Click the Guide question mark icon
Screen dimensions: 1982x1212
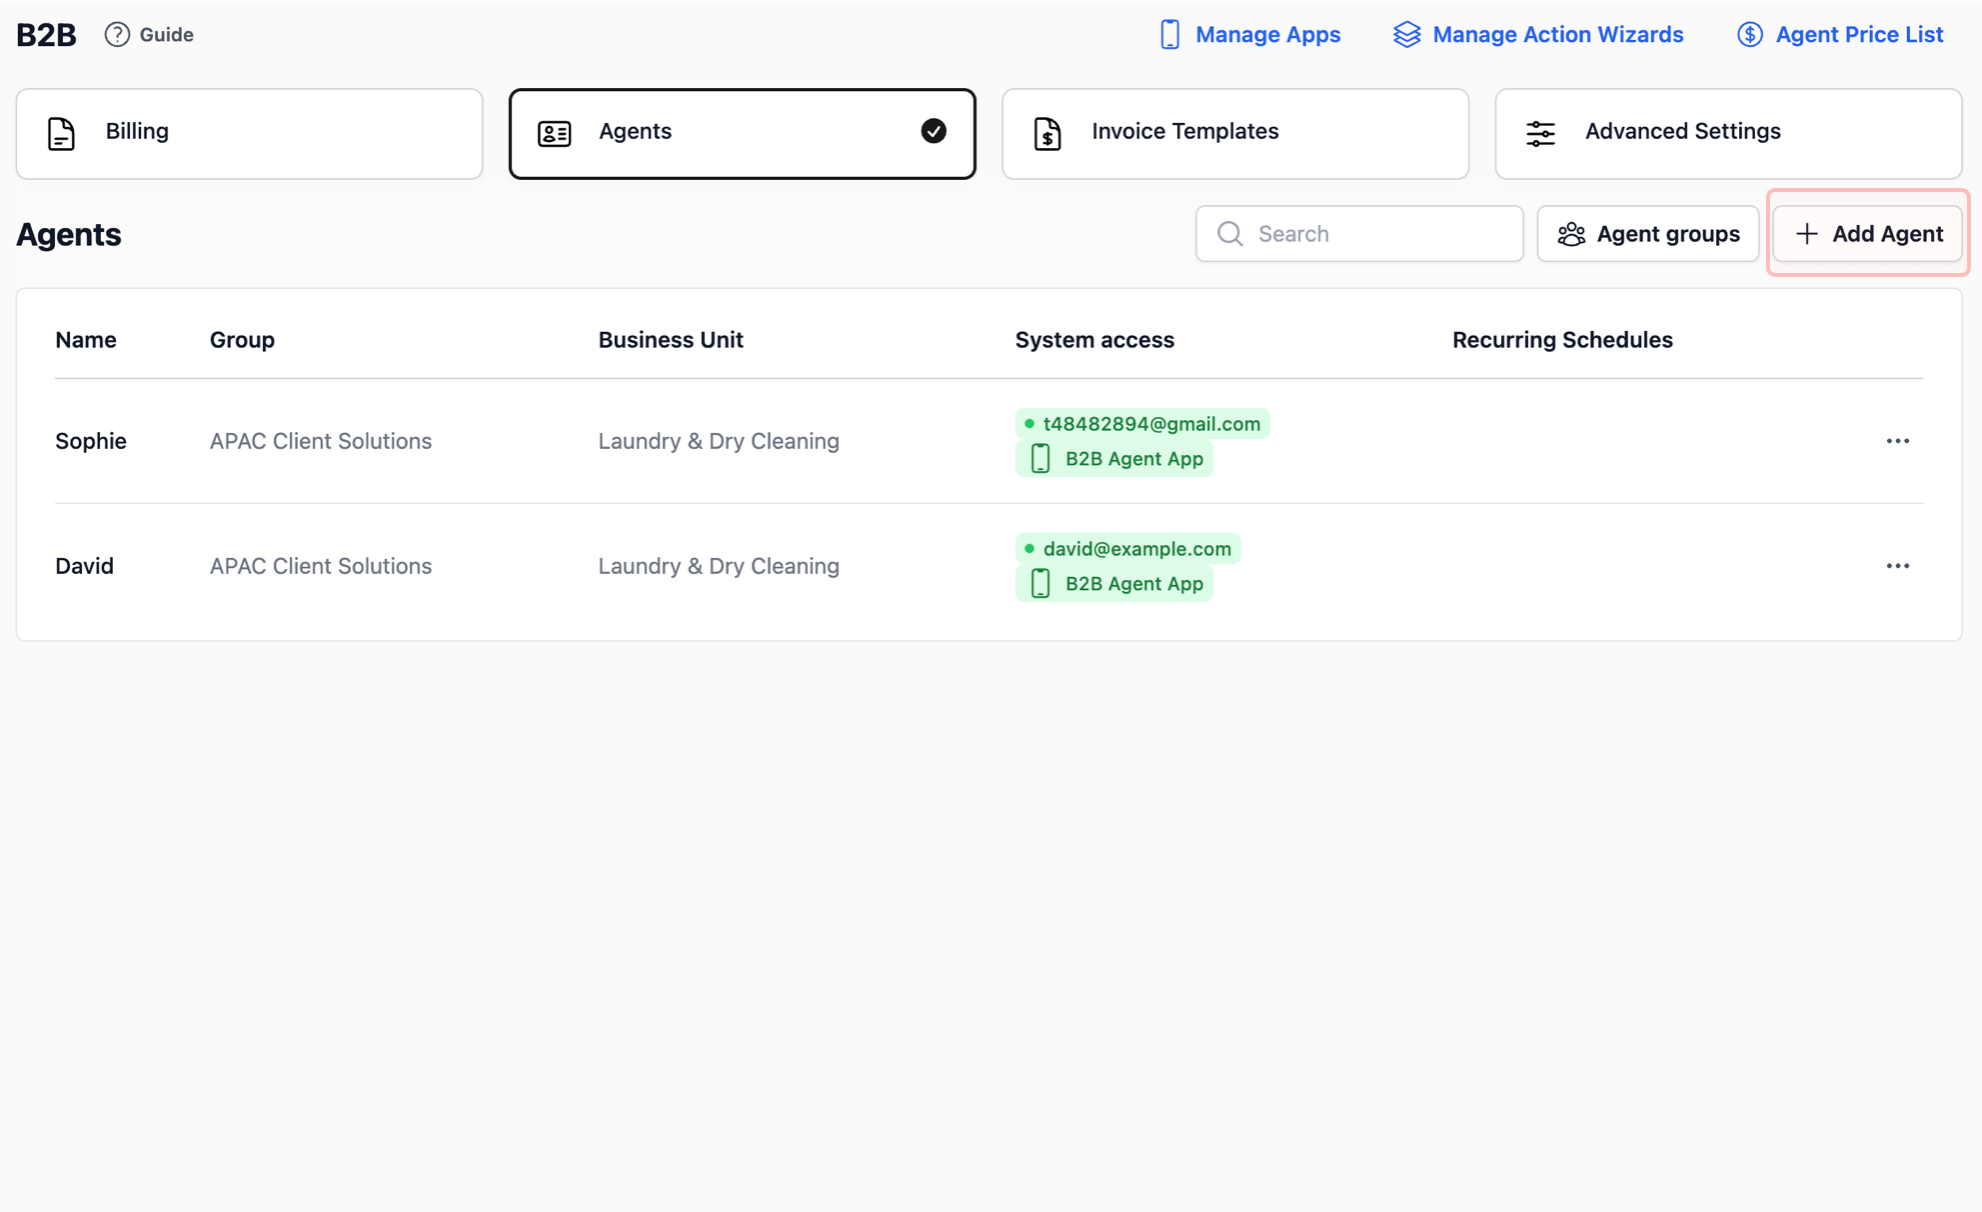click(x=117, y=35)
